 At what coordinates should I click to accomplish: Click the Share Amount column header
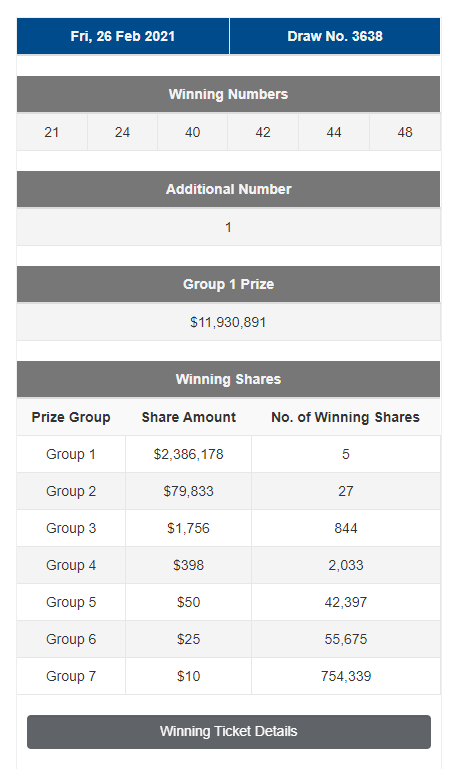189,417
